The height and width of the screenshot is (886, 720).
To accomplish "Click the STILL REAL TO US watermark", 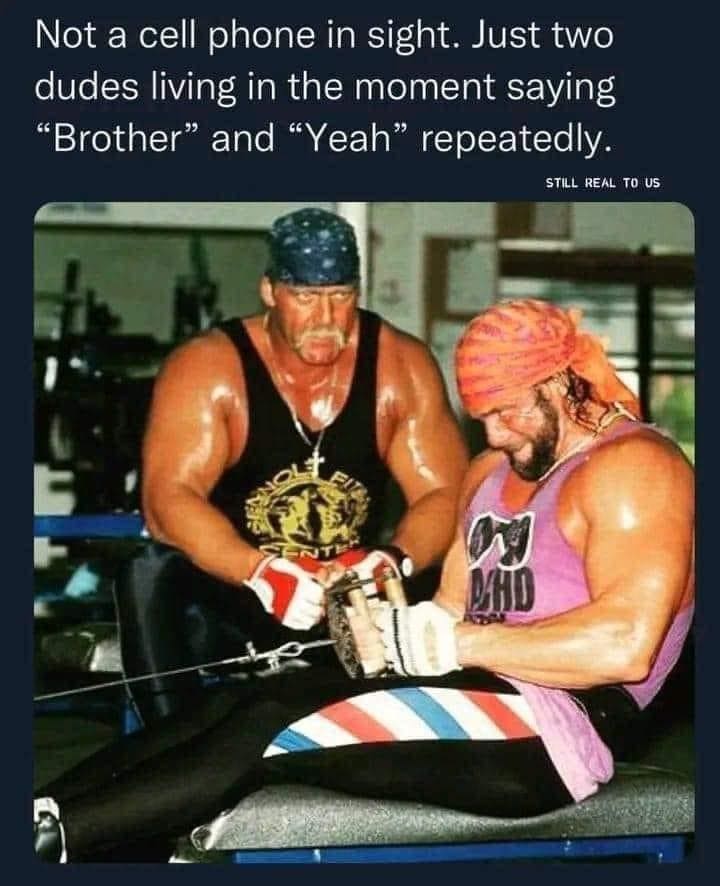I will 602,183.
